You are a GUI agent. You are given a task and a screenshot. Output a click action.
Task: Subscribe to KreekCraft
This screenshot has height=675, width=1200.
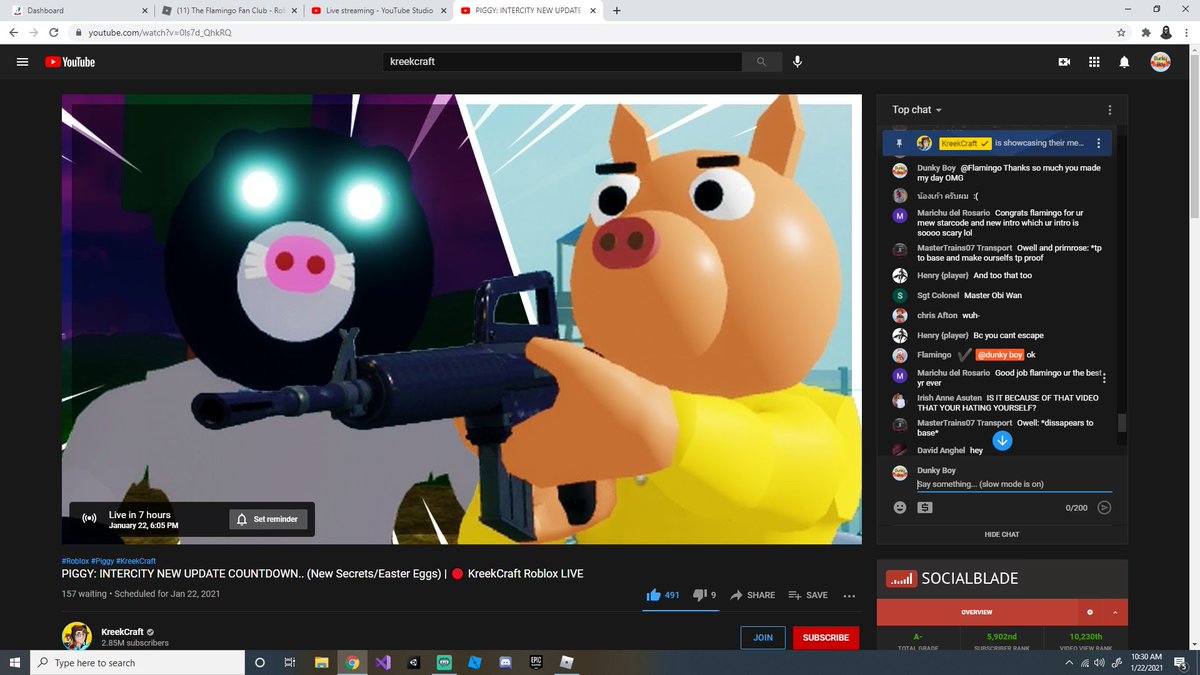coord(825,637)
